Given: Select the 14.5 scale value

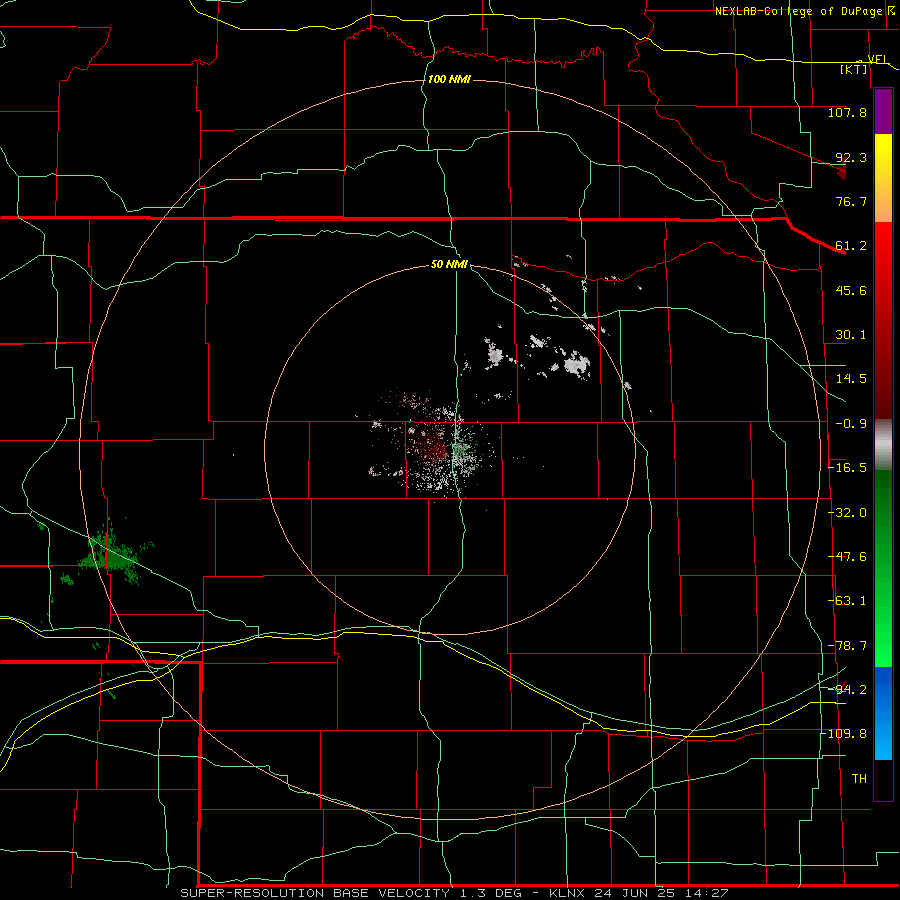Looking at the screenshot, I should pyautogui.click(x=851, y=379).
